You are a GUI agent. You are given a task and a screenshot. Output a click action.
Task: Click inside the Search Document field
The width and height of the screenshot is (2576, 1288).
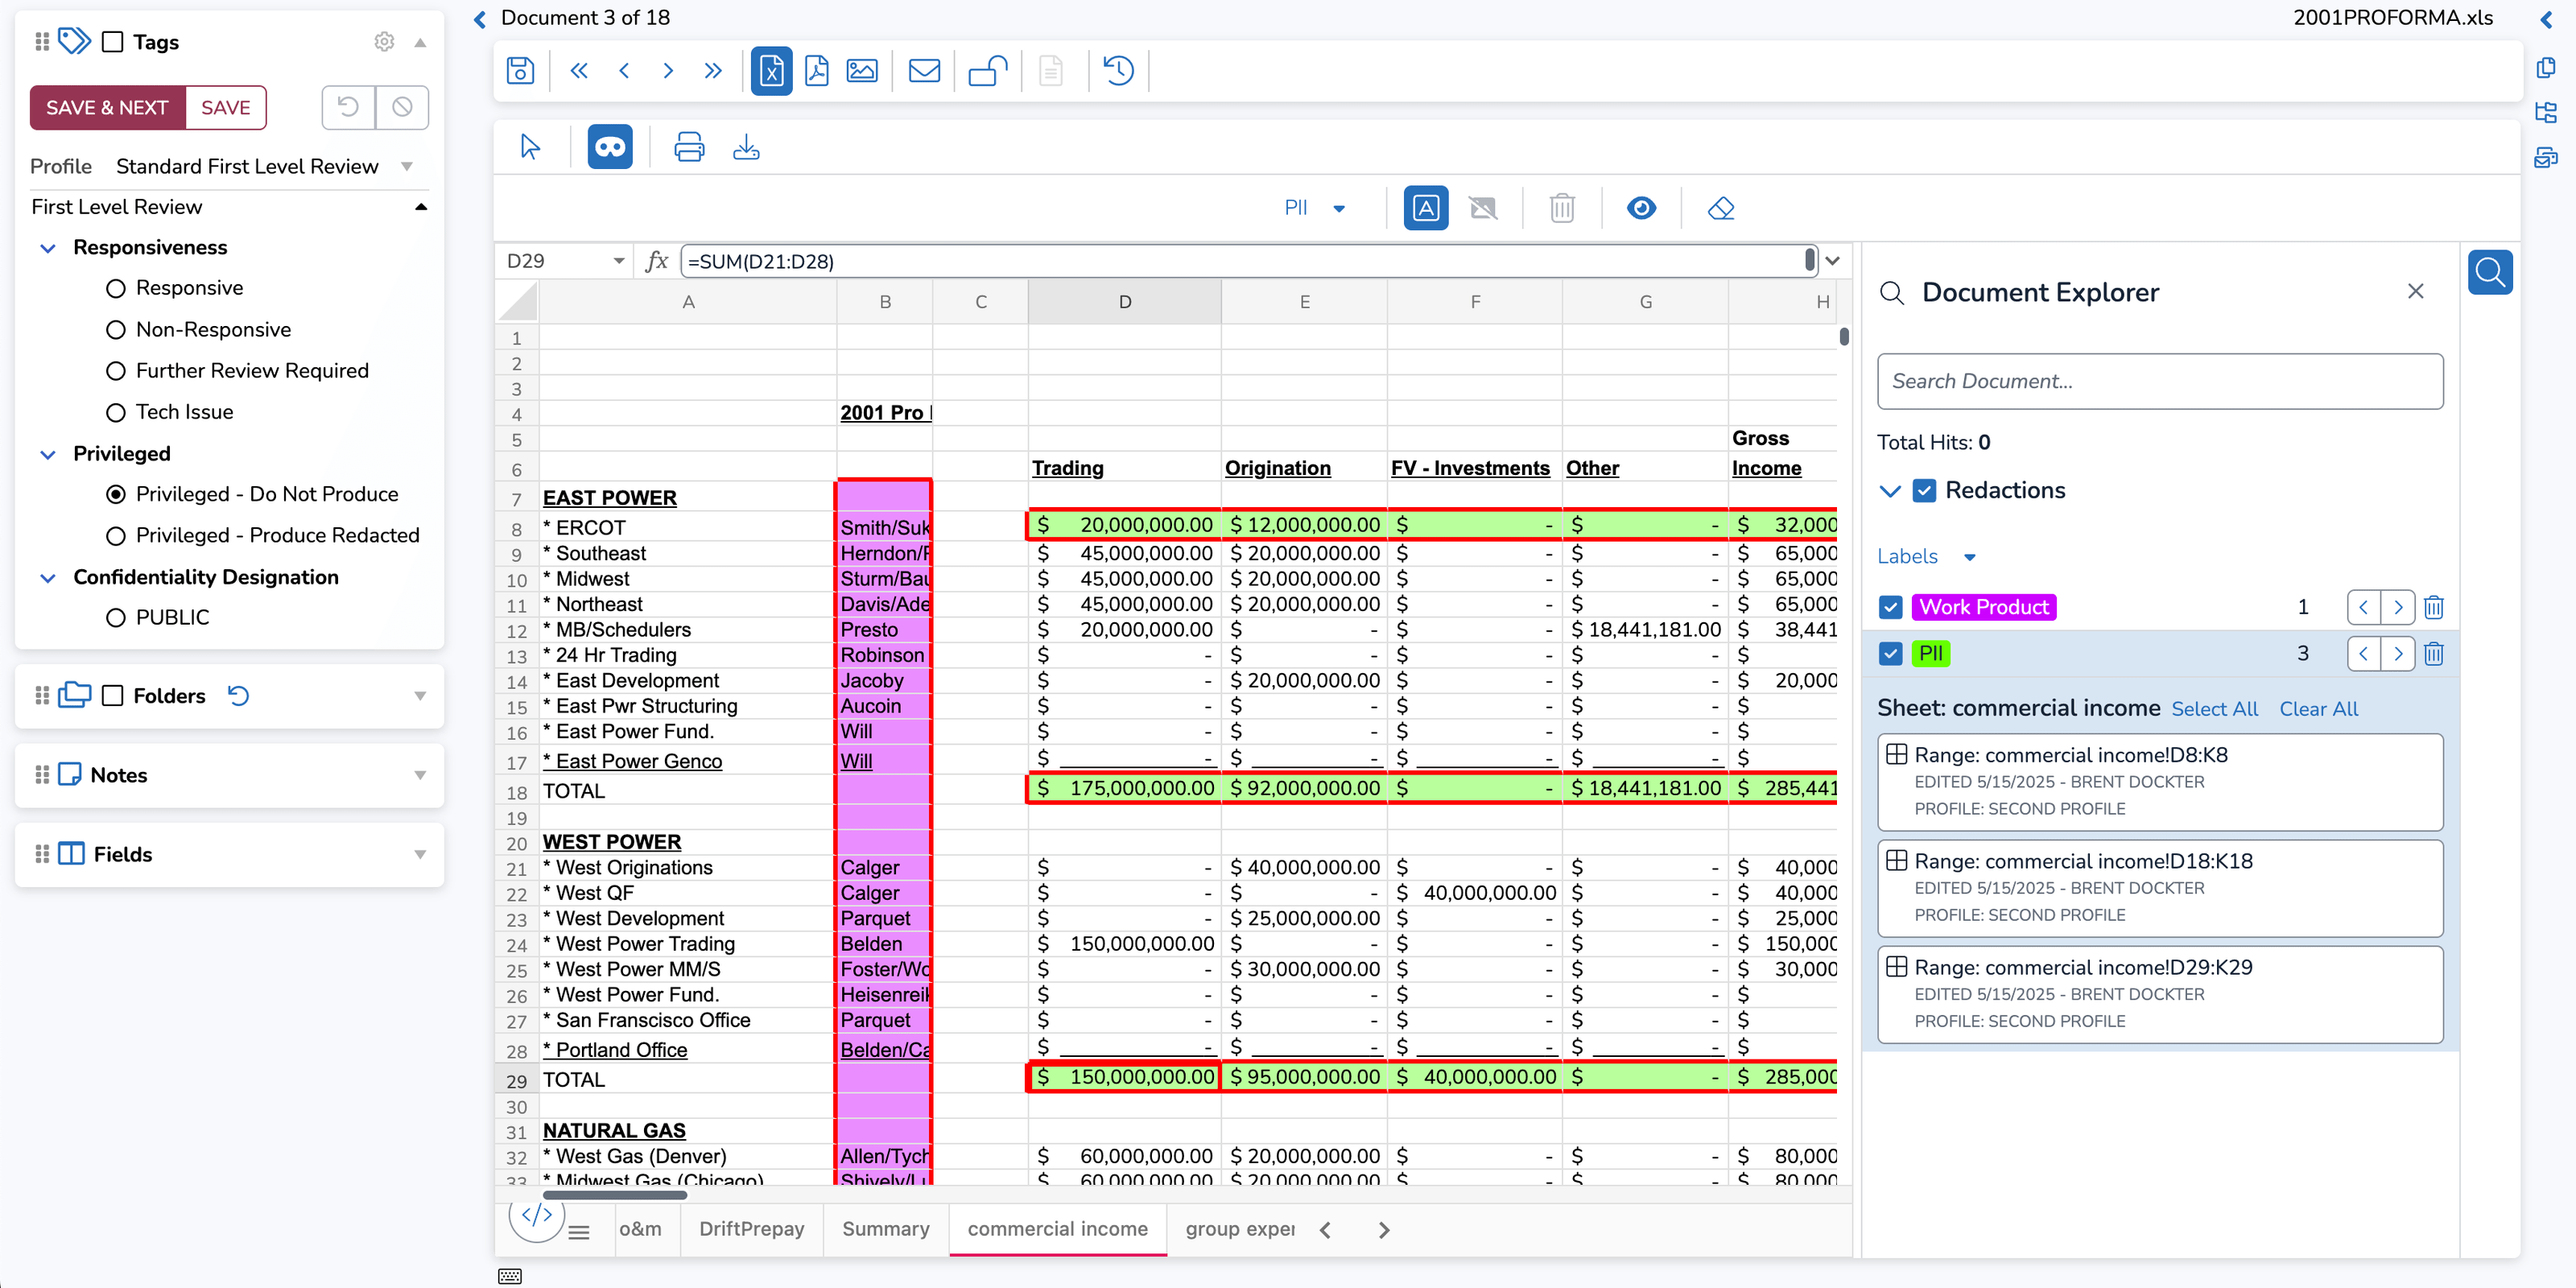point(2160,381)
